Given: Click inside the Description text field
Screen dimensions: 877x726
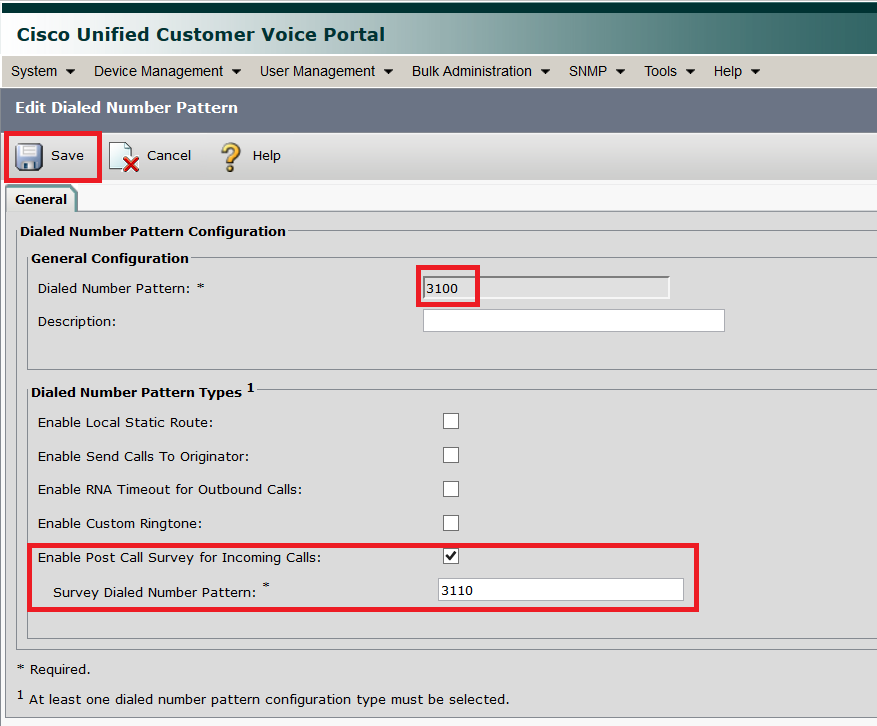Looking at the screenshot, I should [x=573, y=320].
